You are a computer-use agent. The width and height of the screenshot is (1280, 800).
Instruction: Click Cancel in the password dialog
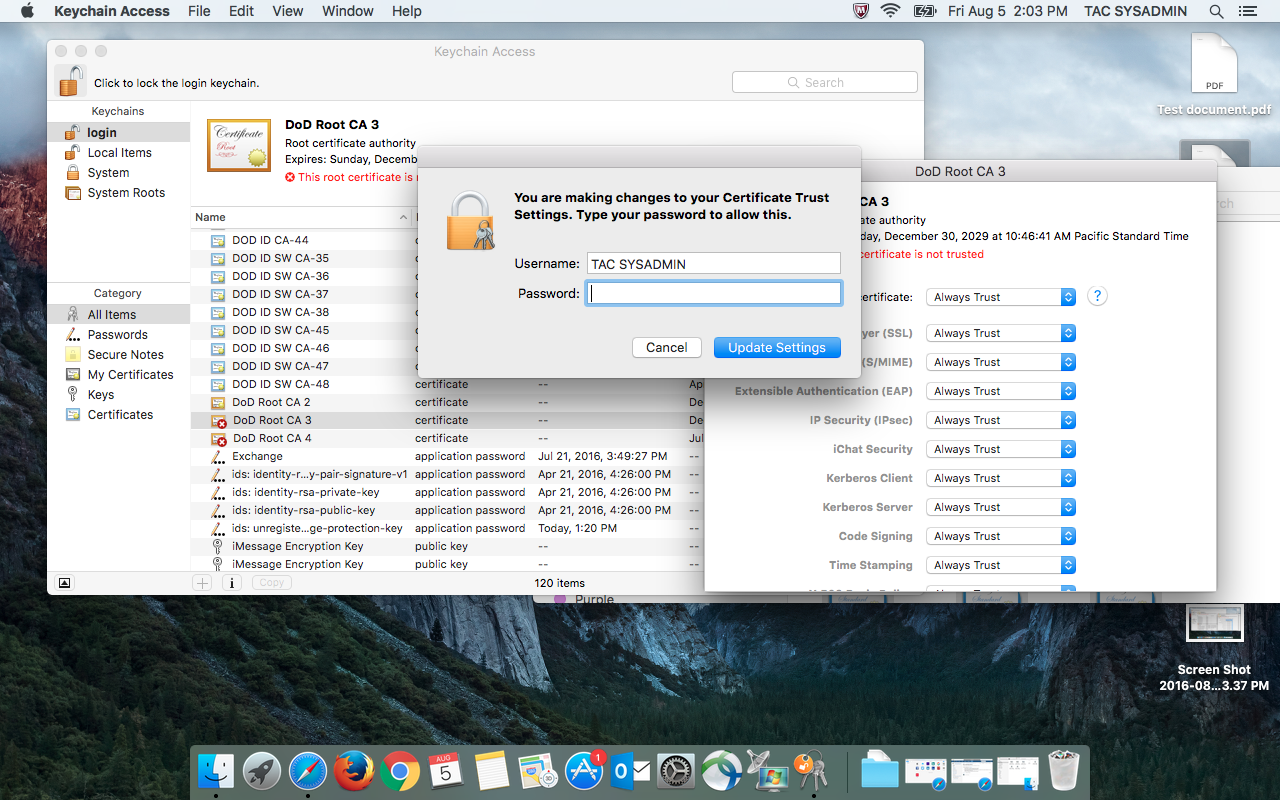coord(666,347)
